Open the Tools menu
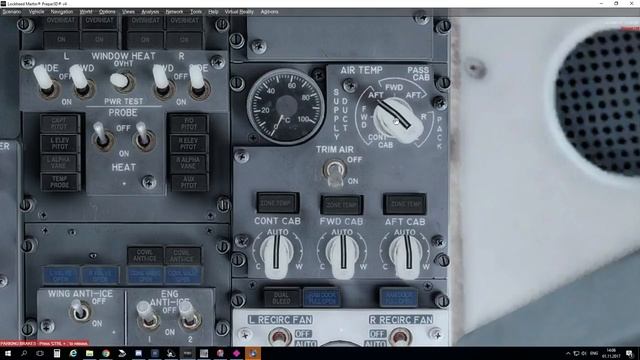 [x=196, y=12]
